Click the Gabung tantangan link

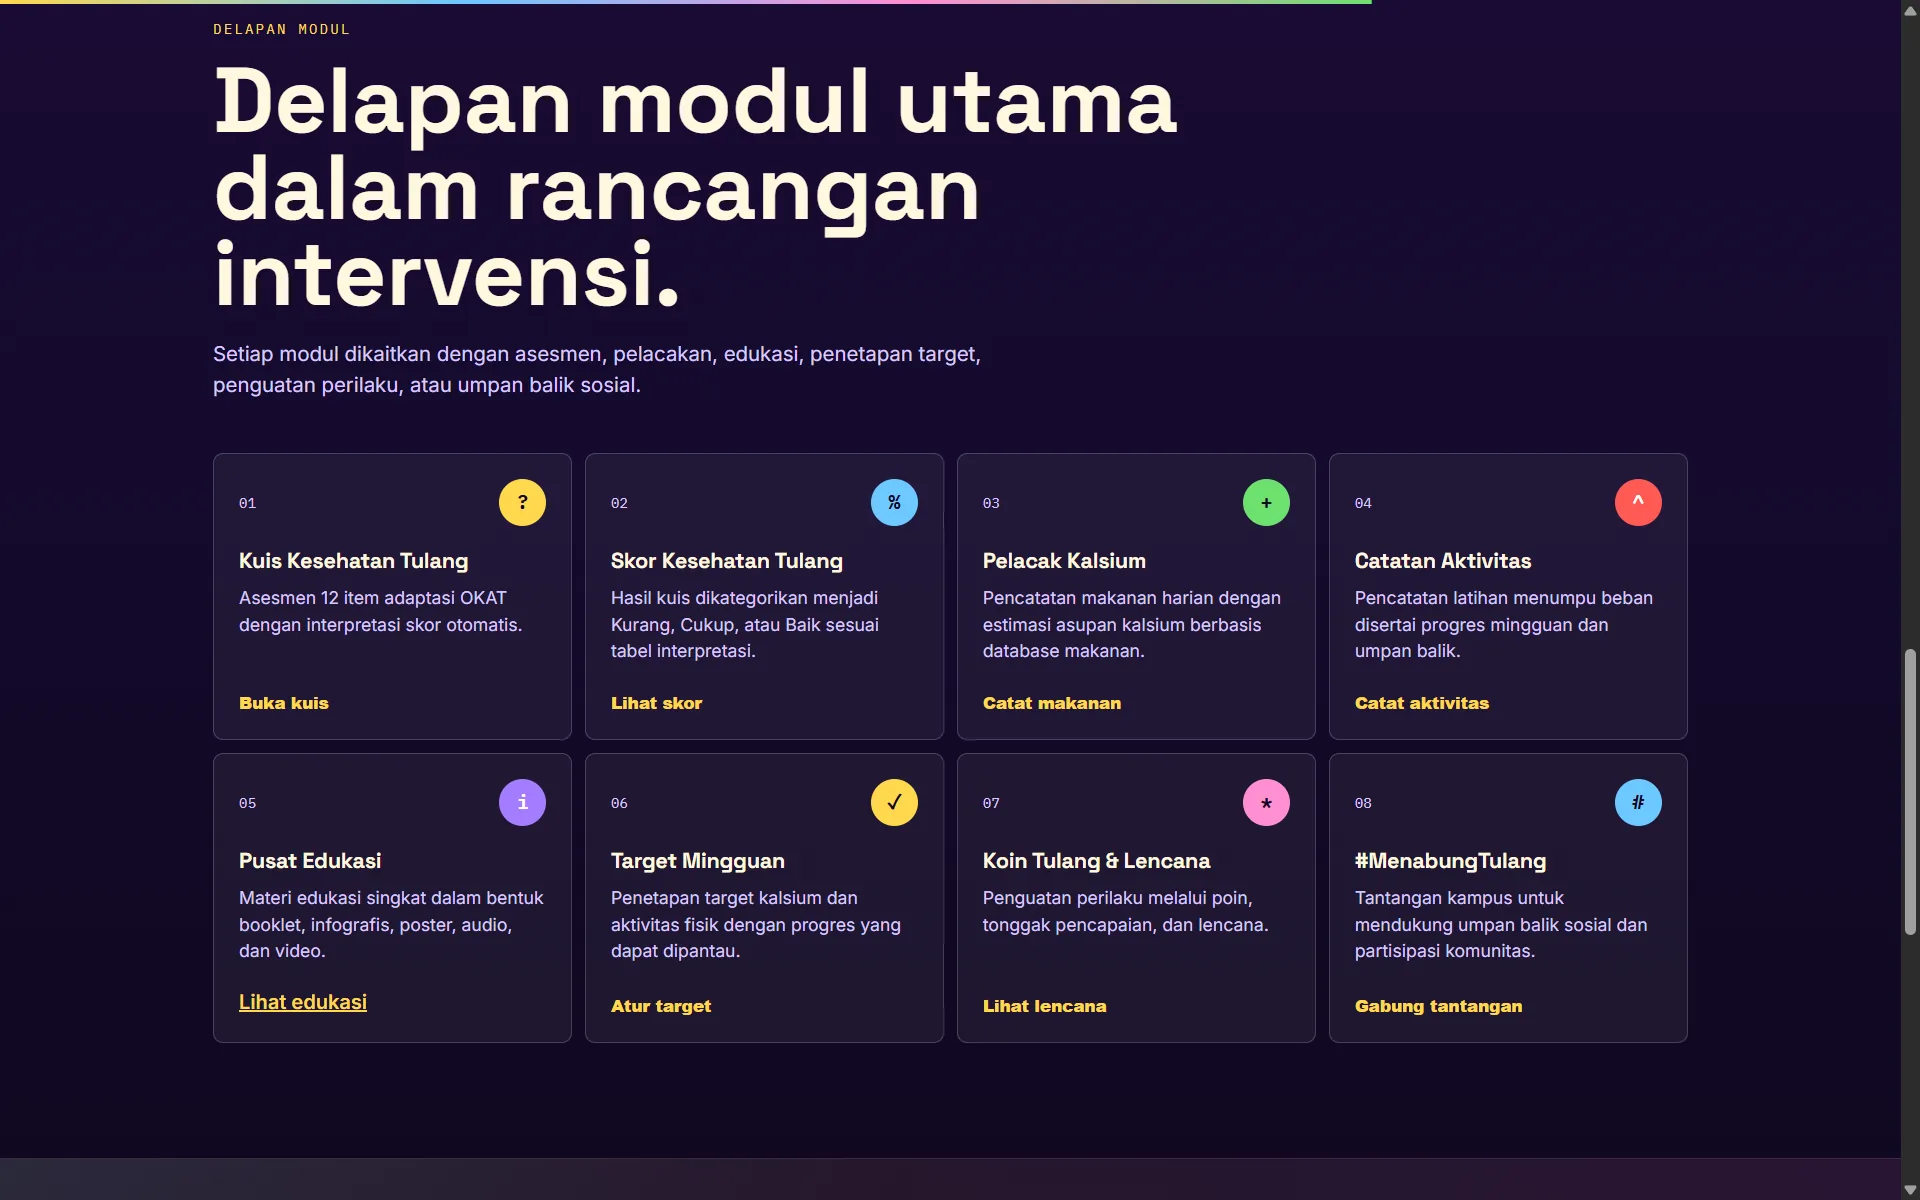pos(1439,1006)
